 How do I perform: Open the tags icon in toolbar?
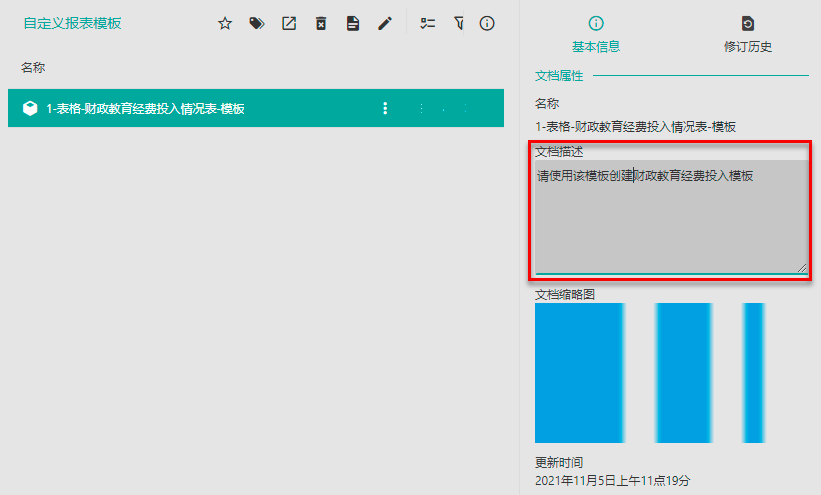[x=257, y=24]
